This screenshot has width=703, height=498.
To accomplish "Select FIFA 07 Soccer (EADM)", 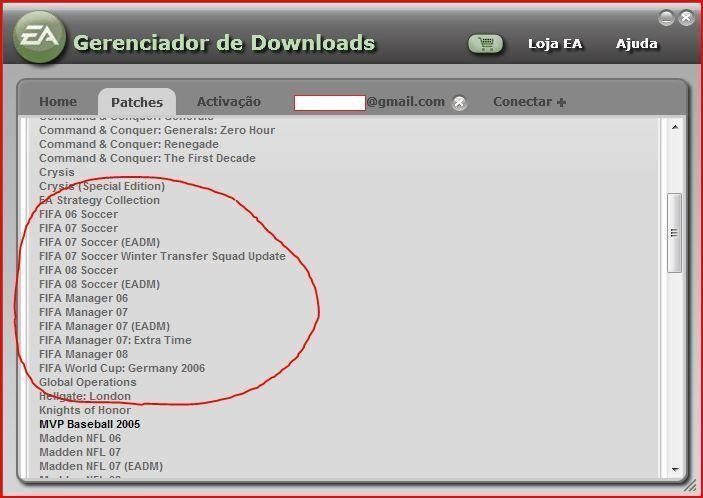I will pos(100,243).
